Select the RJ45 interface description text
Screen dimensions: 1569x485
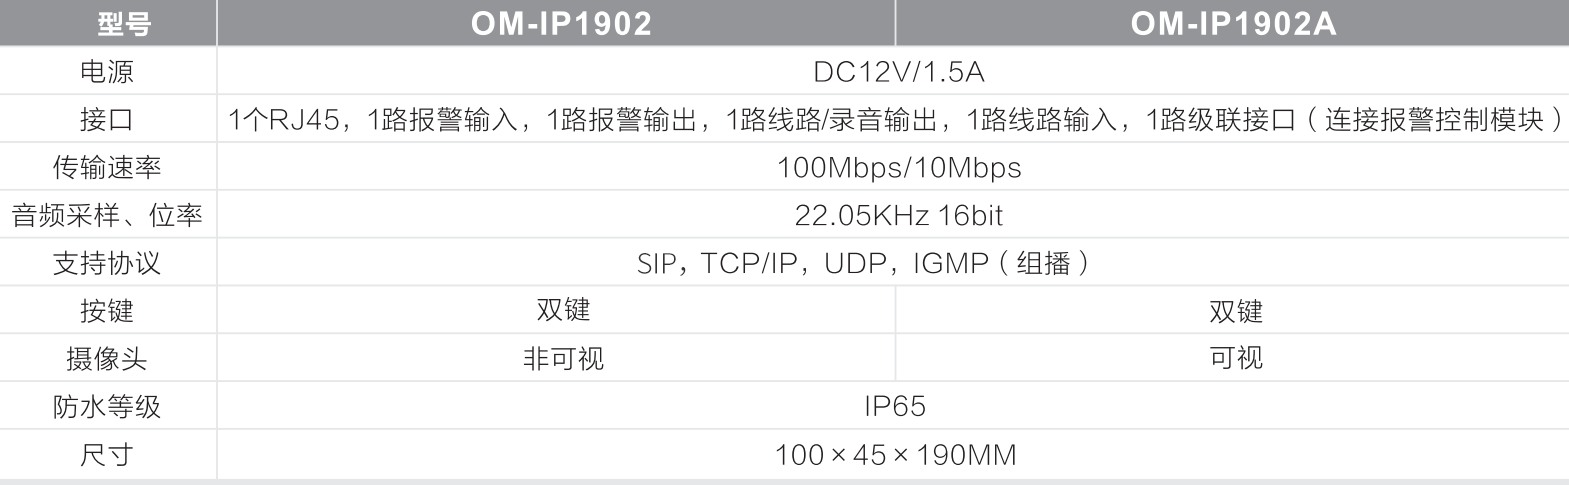(x=896, y=120)
